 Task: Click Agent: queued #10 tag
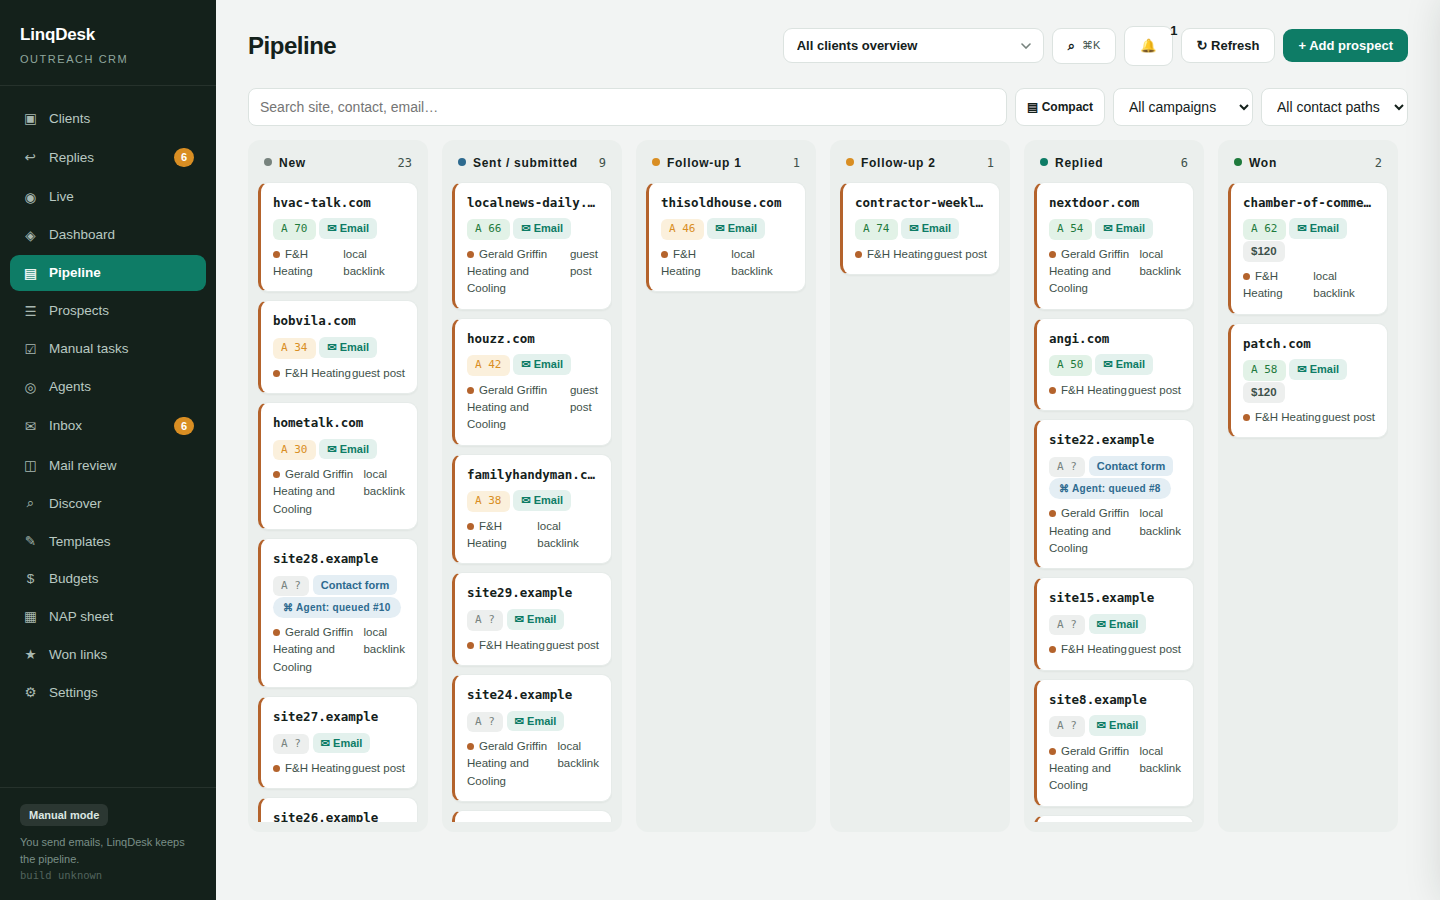click(x=337, y=607)
